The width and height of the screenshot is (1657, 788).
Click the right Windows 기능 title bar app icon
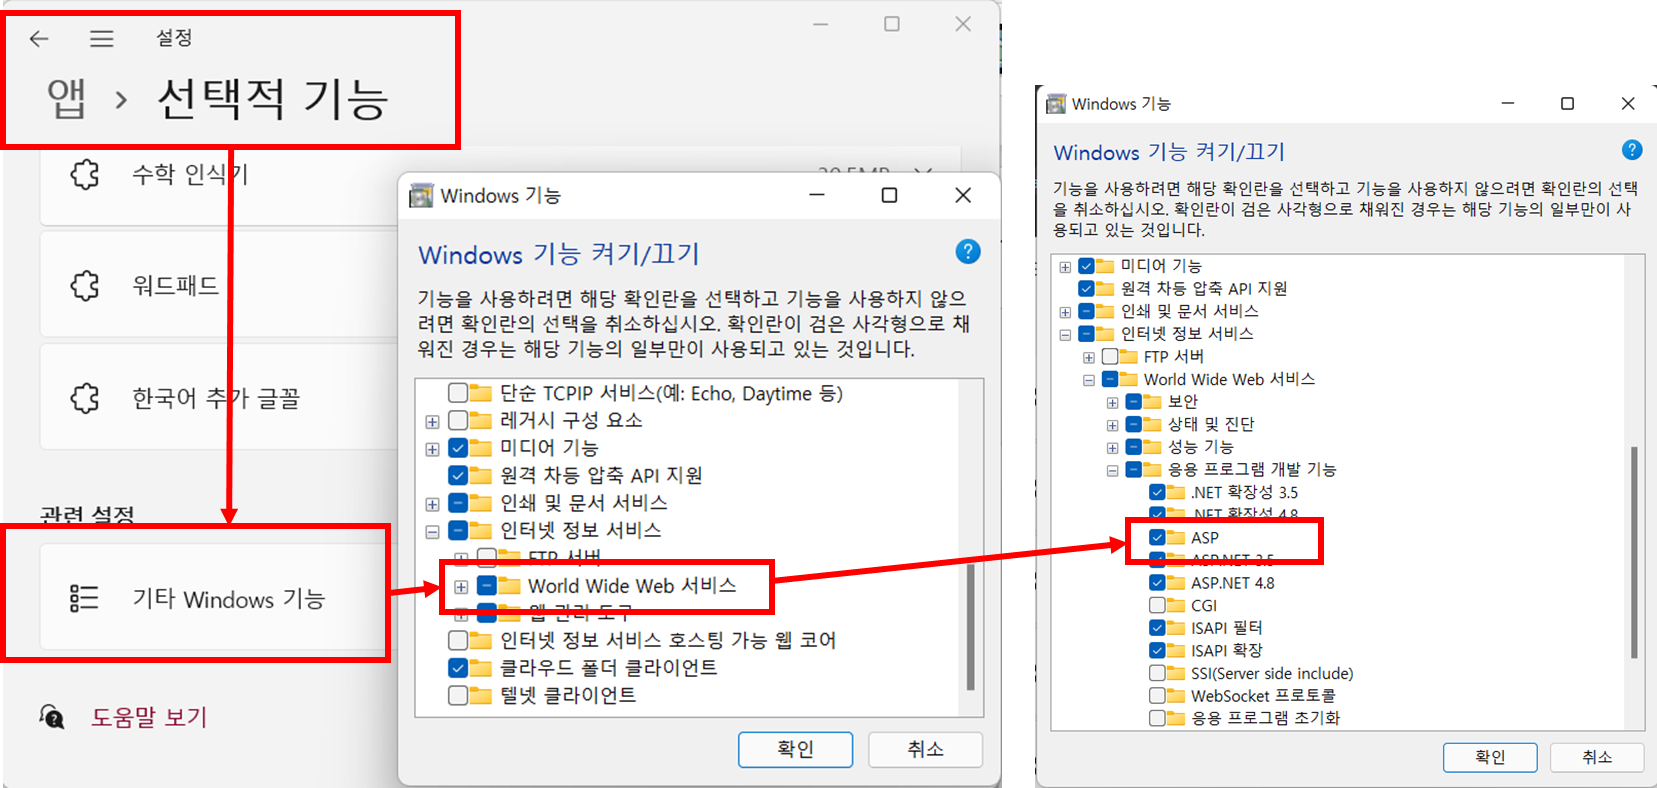click(1055, 104)
